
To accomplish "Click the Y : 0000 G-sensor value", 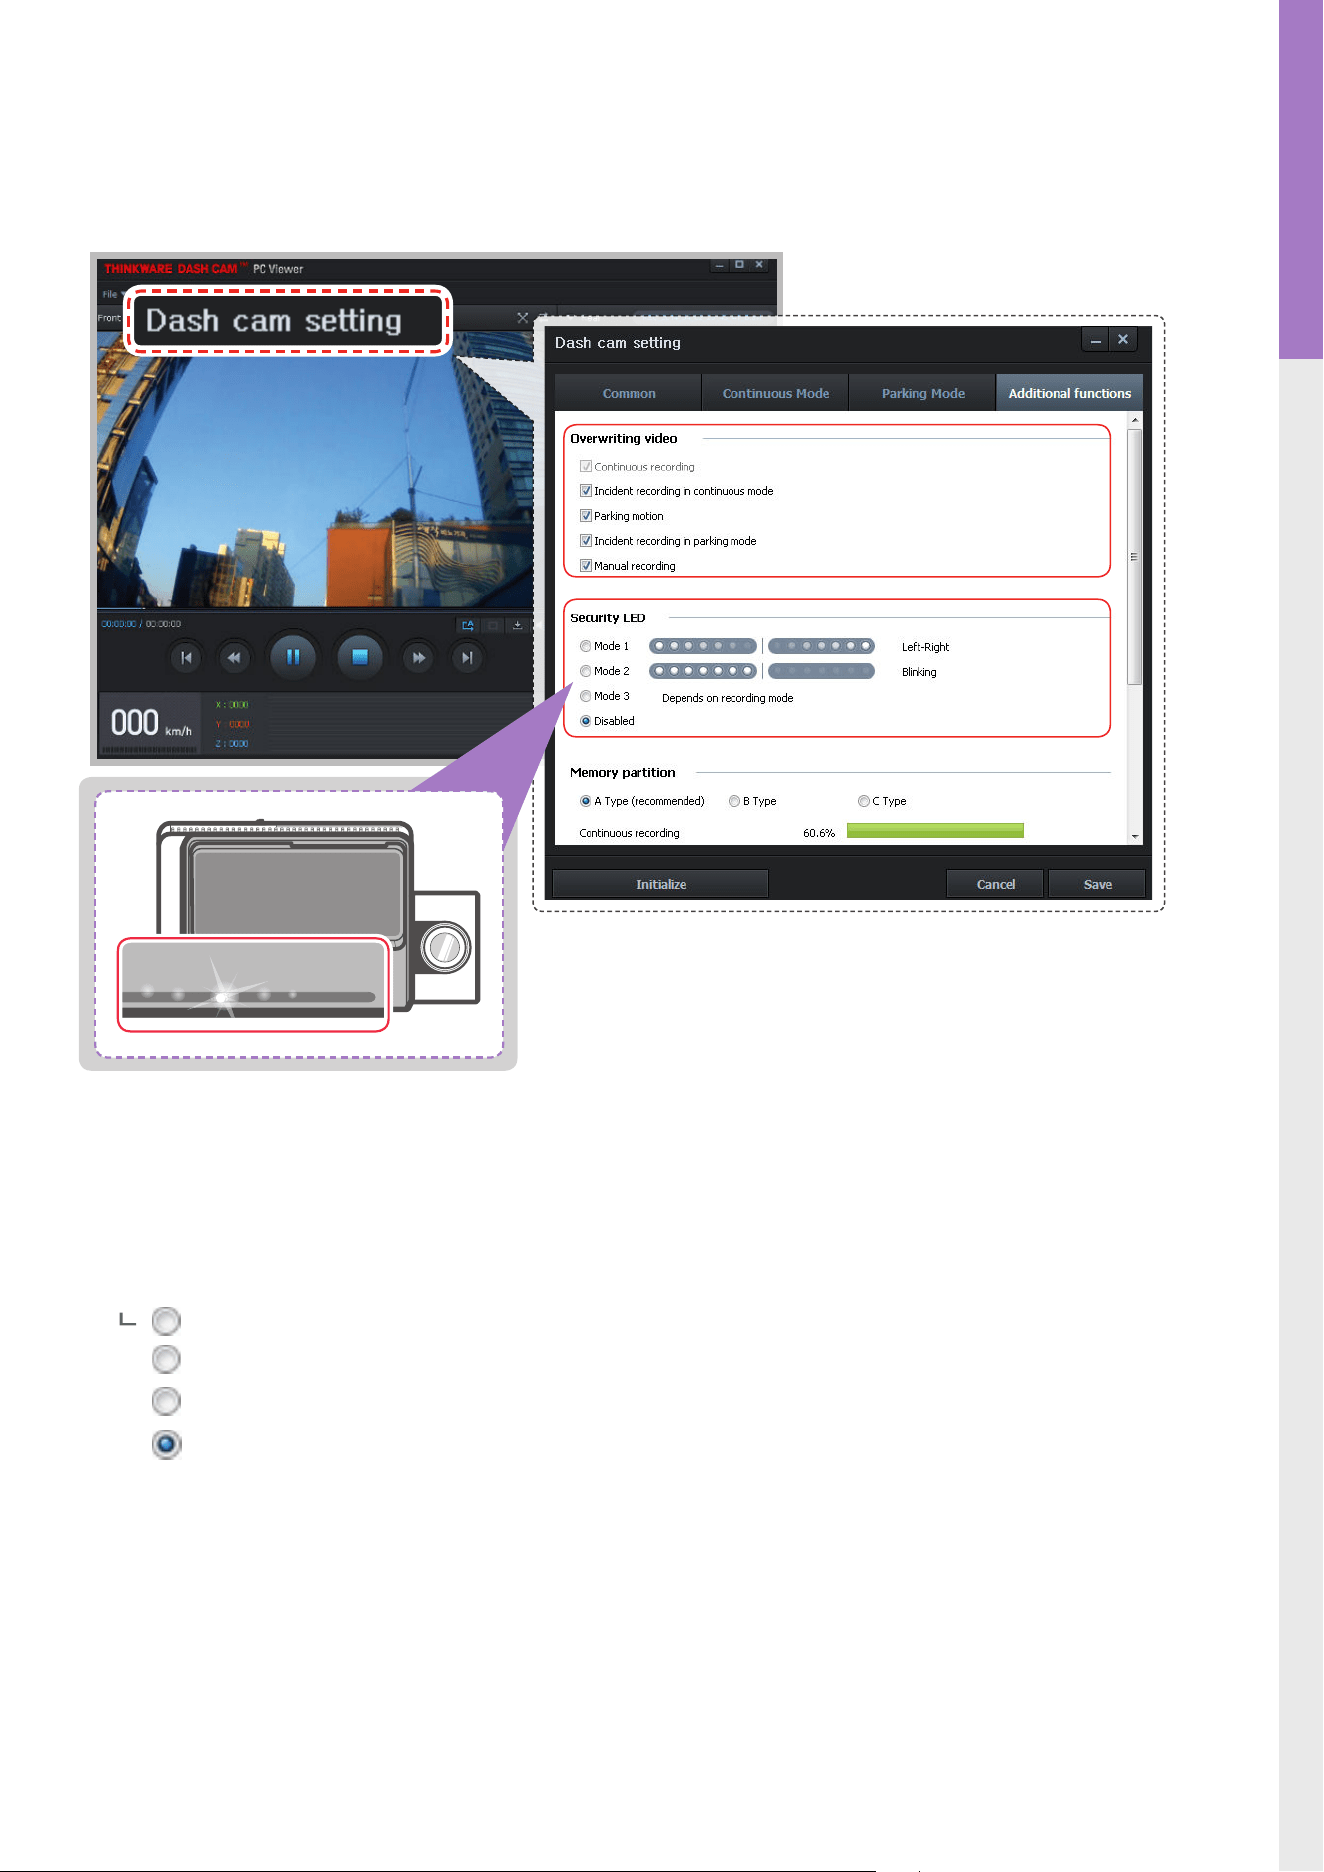I will tap(232, 724).
